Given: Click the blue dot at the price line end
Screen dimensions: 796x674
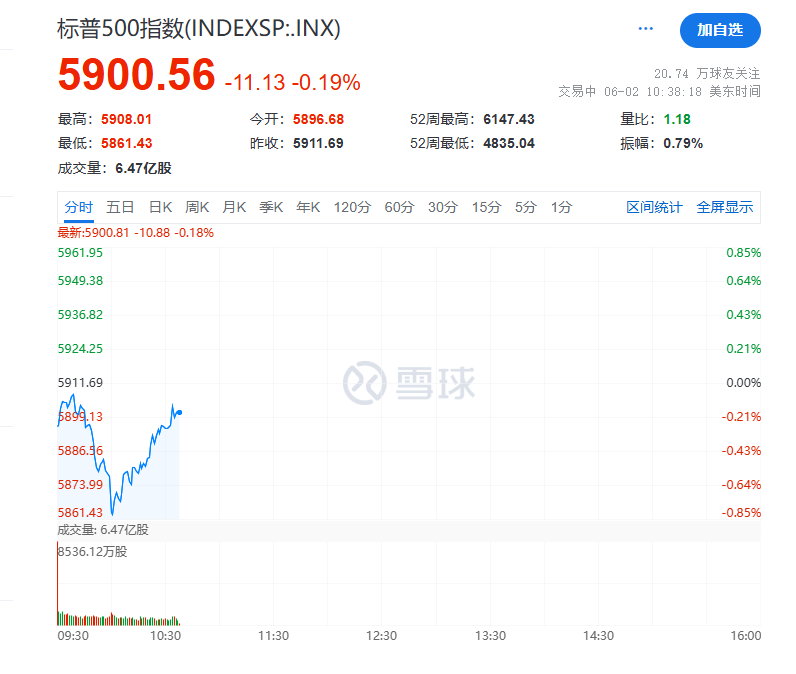Looking at the screenshot, I should [179, 413].
